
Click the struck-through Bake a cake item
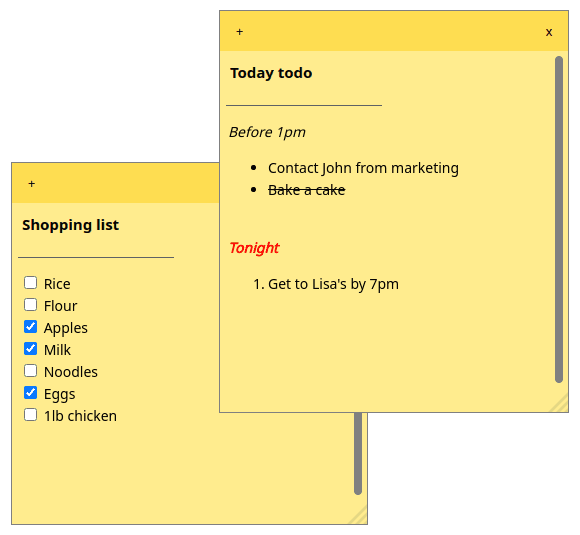tap(307, 190)
